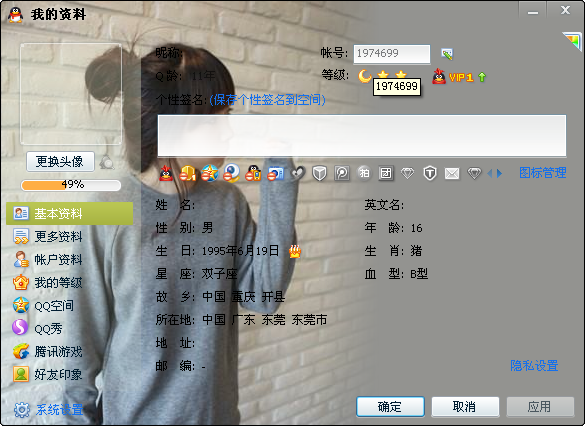Click the green upgrade arrow next to VIP1
This screenshot has height=426, width=585.
coord(482,77)
